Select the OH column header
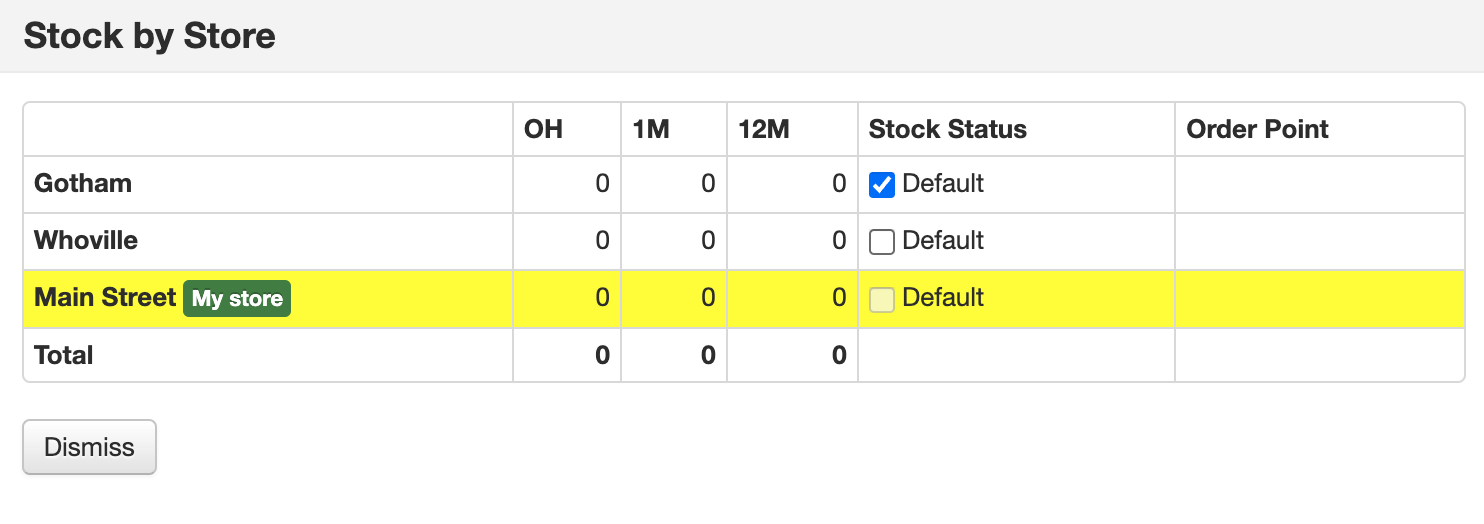This screenshot has height=524, width=1484. (543, 129)
